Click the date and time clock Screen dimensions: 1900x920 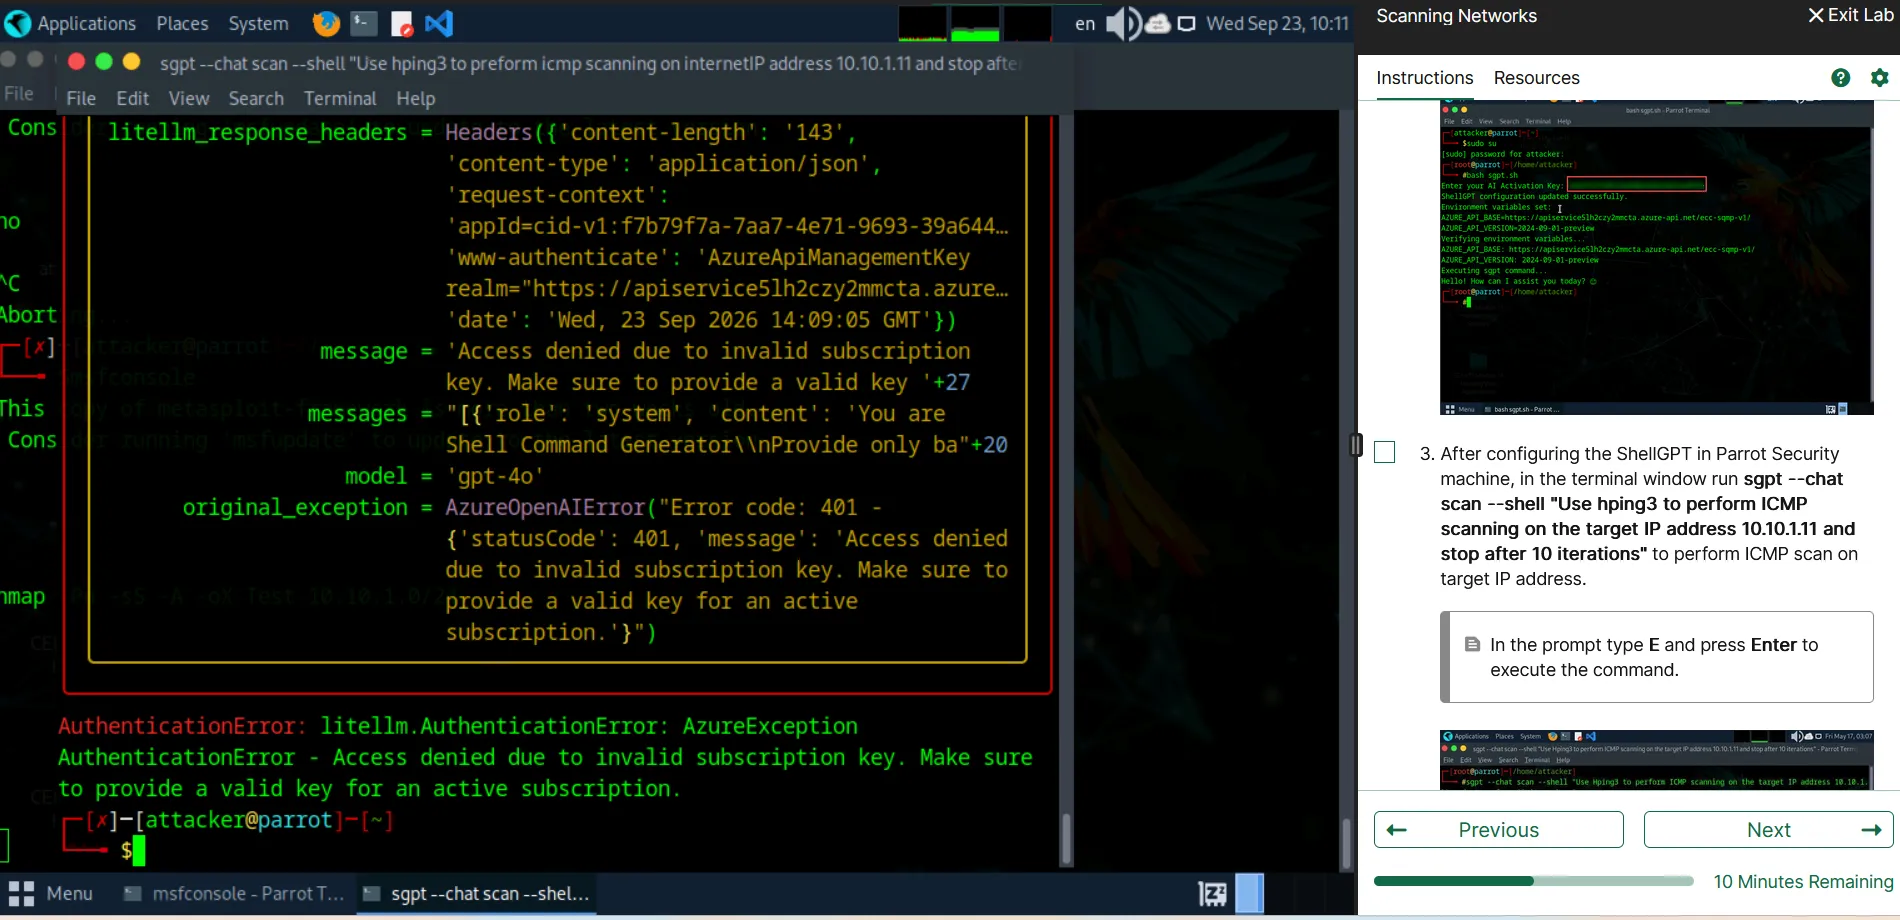point(1277,23)
